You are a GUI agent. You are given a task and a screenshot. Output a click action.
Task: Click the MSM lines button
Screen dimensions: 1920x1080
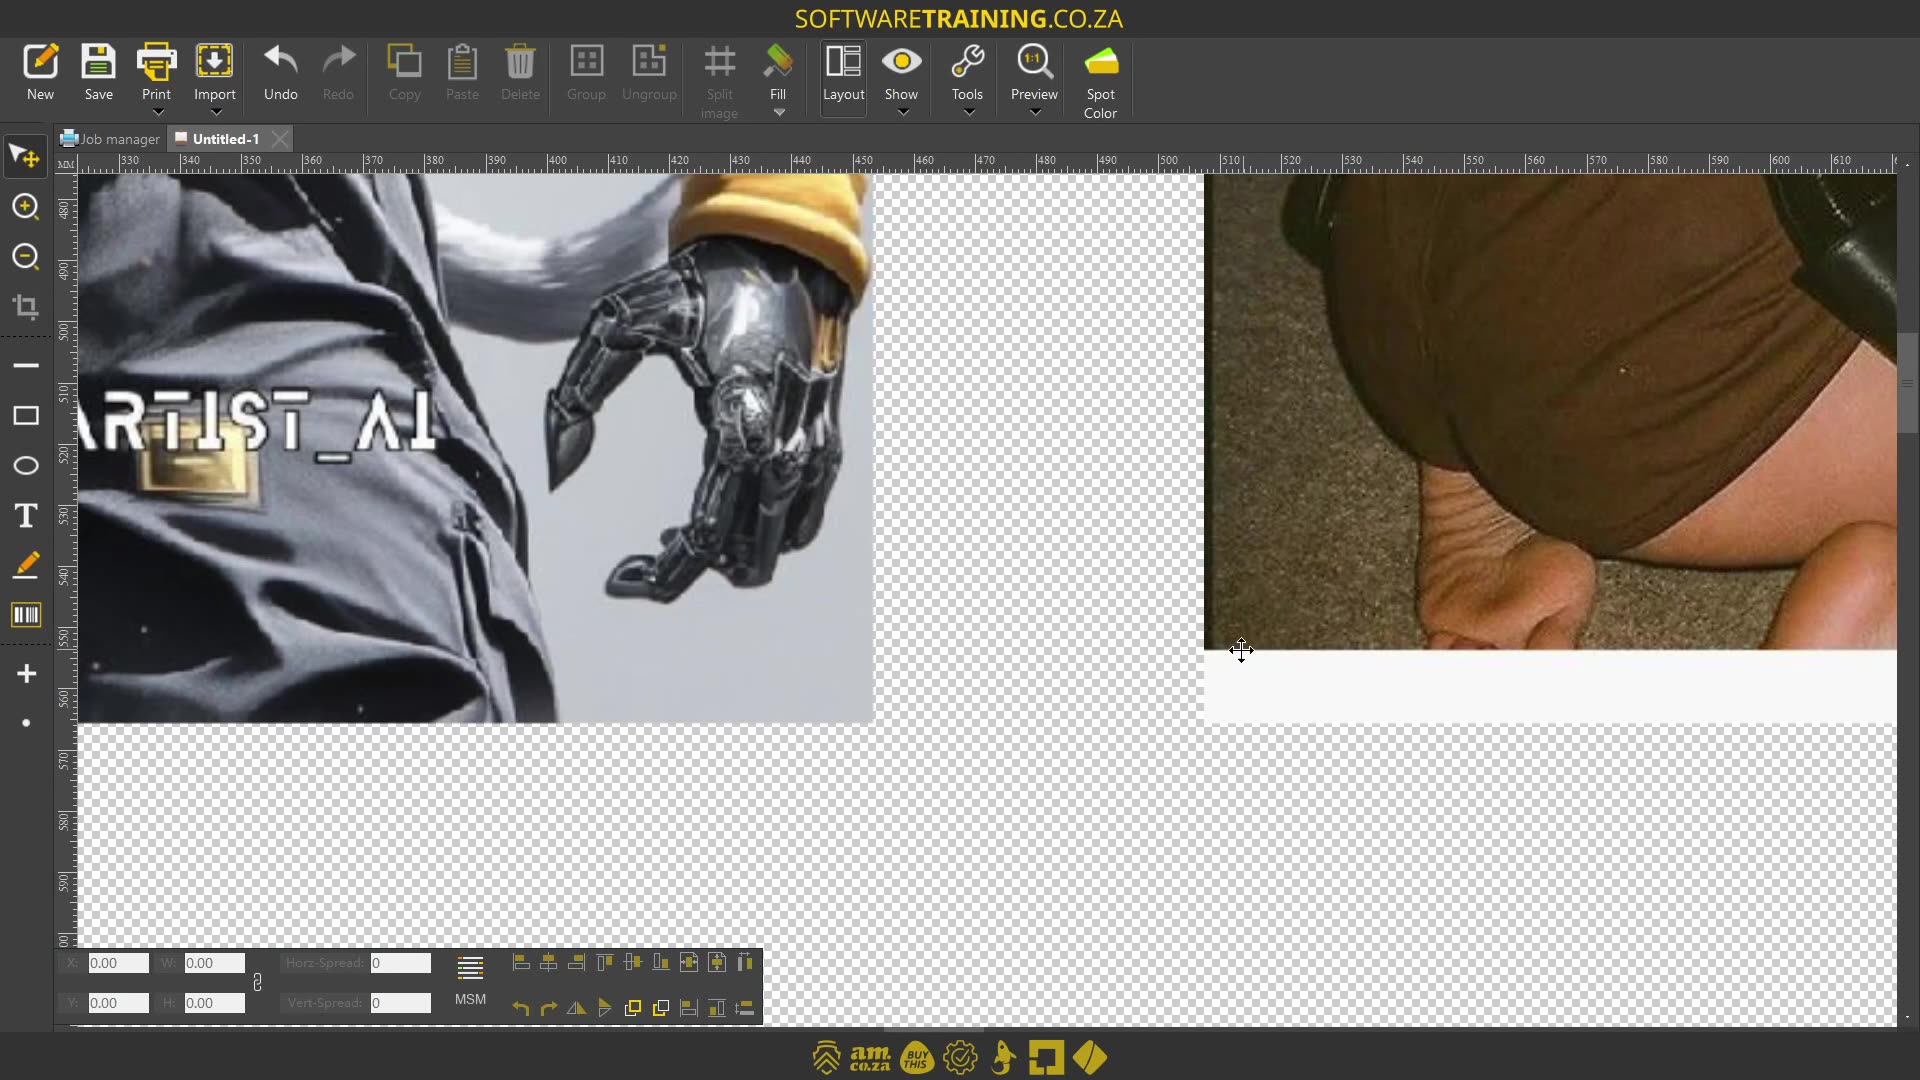(x=470, y=981)
